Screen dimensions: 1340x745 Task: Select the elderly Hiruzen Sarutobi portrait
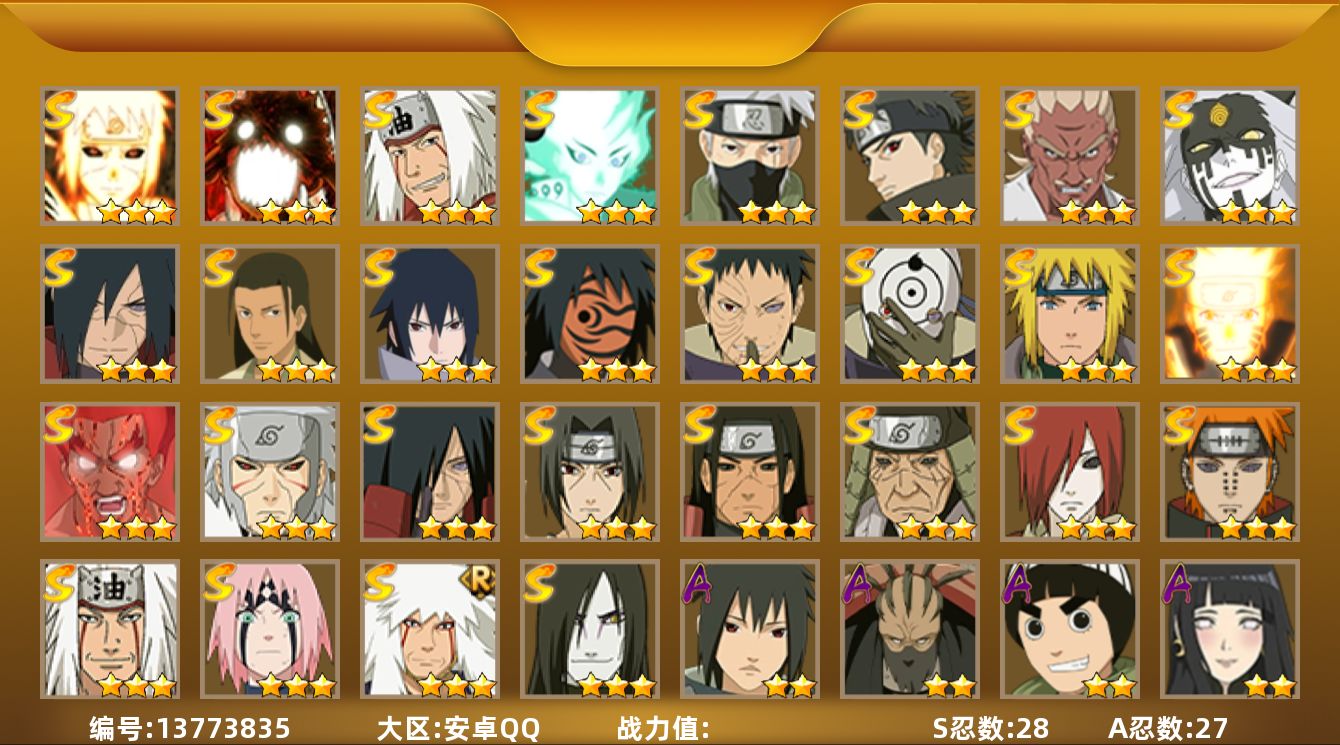click(910, 472)
